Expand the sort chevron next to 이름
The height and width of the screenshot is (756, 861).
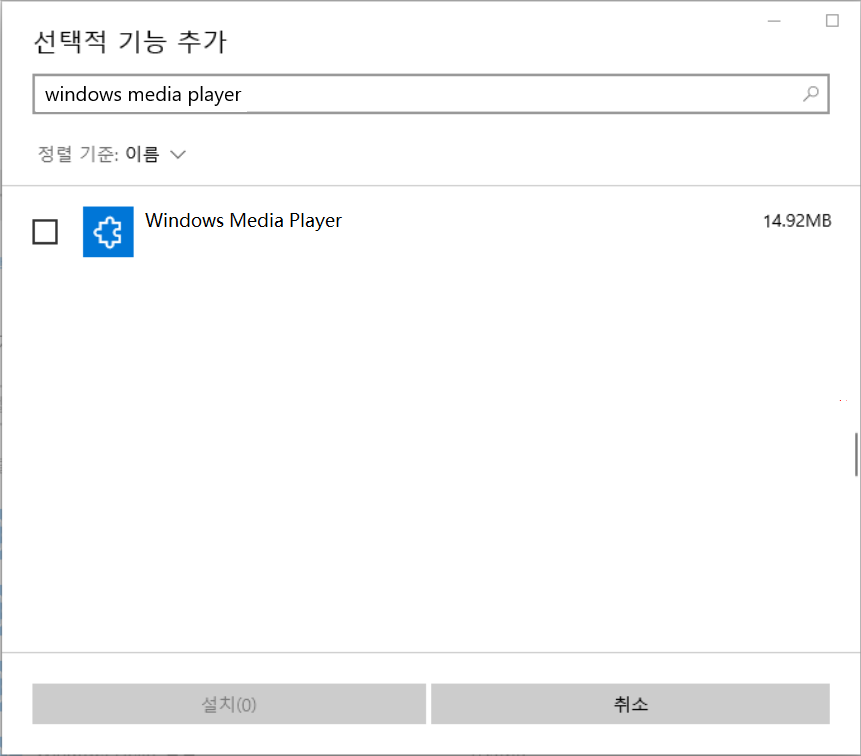pyautogui.click(x=178, y=154)
